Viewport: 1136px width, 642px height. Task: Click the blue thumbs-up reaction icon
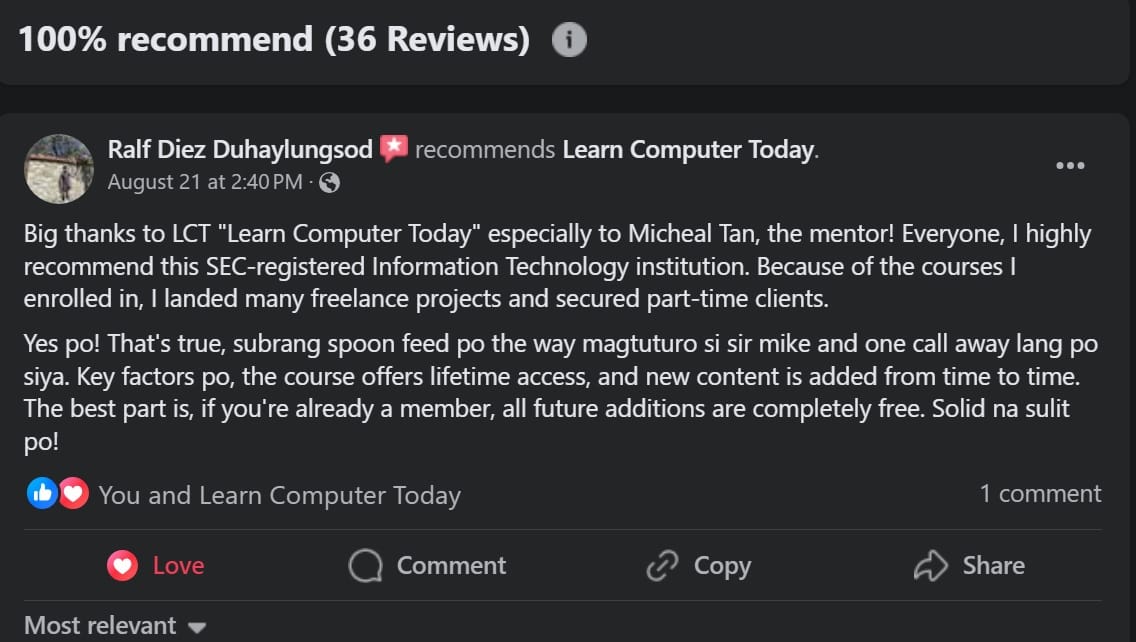point(42,493)
